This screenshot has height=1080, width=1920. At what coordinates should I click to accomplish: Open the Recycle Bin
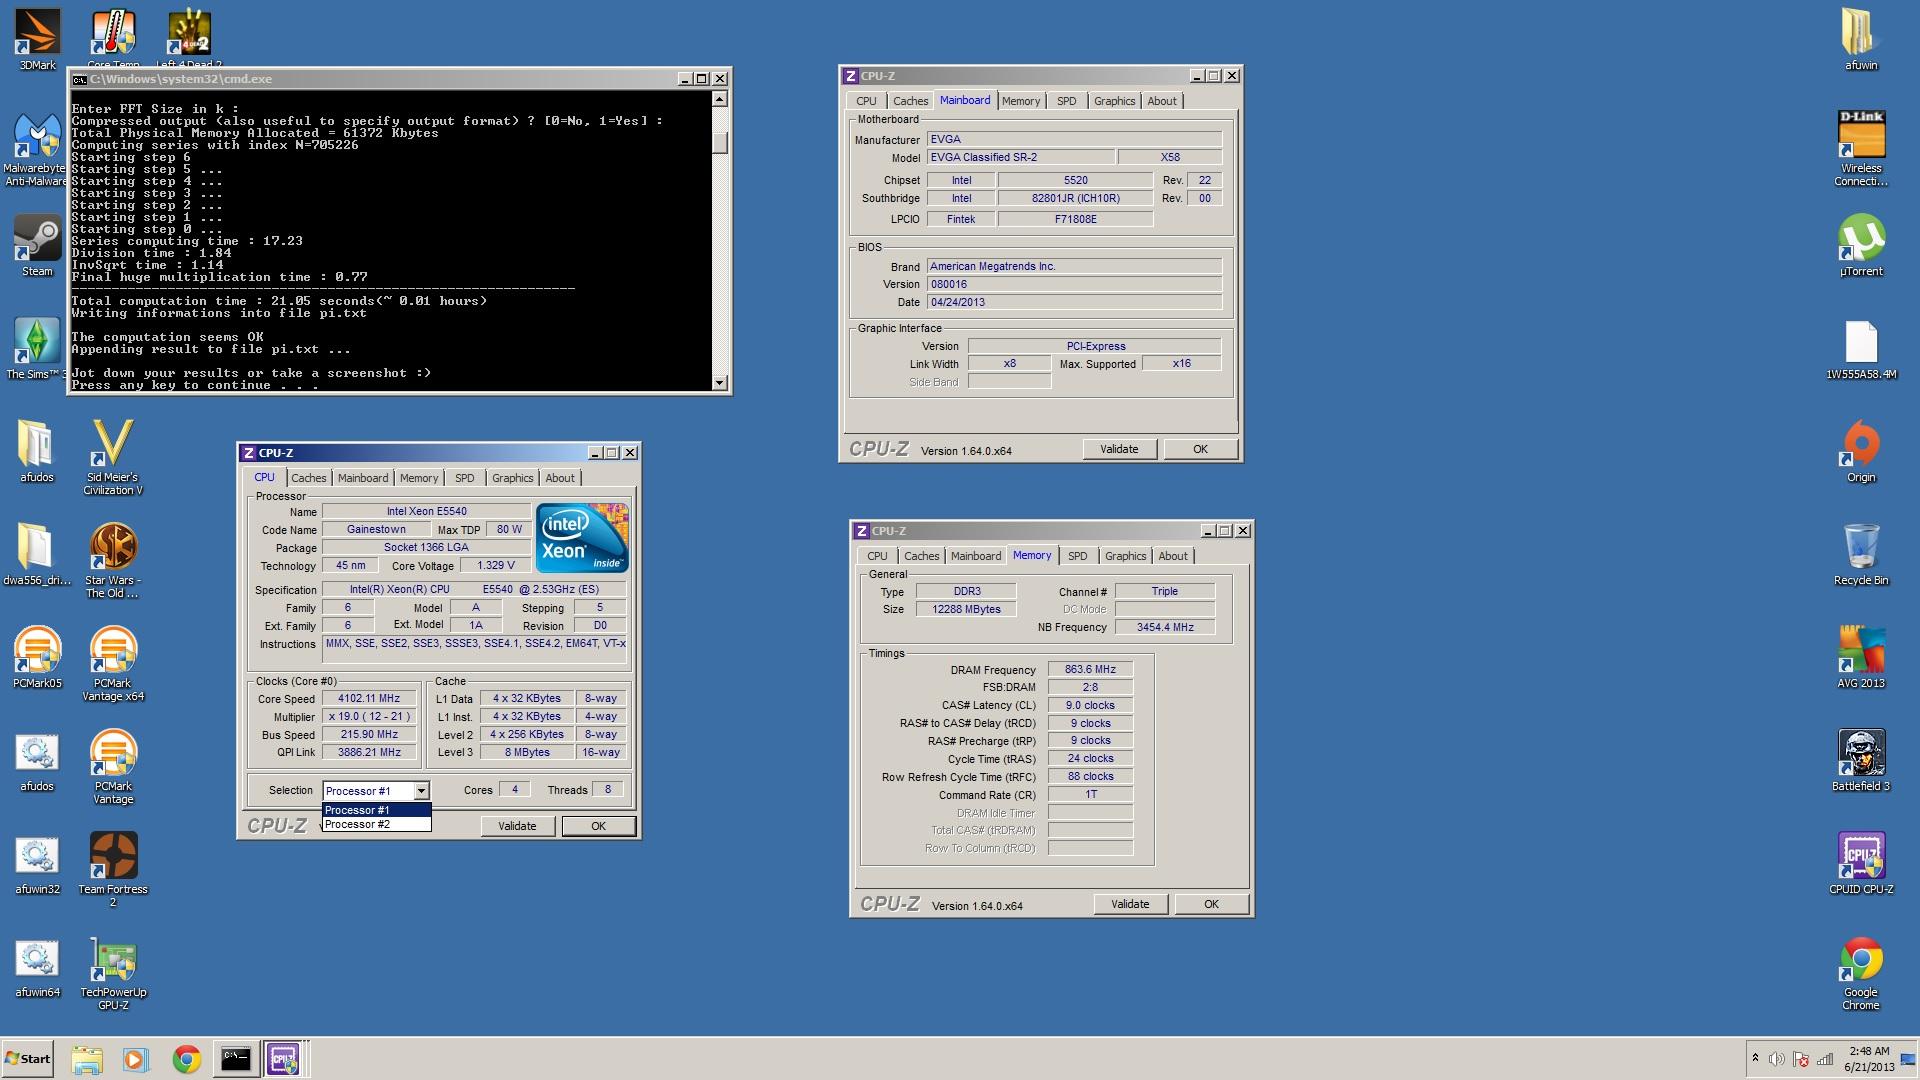coord(1861,555)
